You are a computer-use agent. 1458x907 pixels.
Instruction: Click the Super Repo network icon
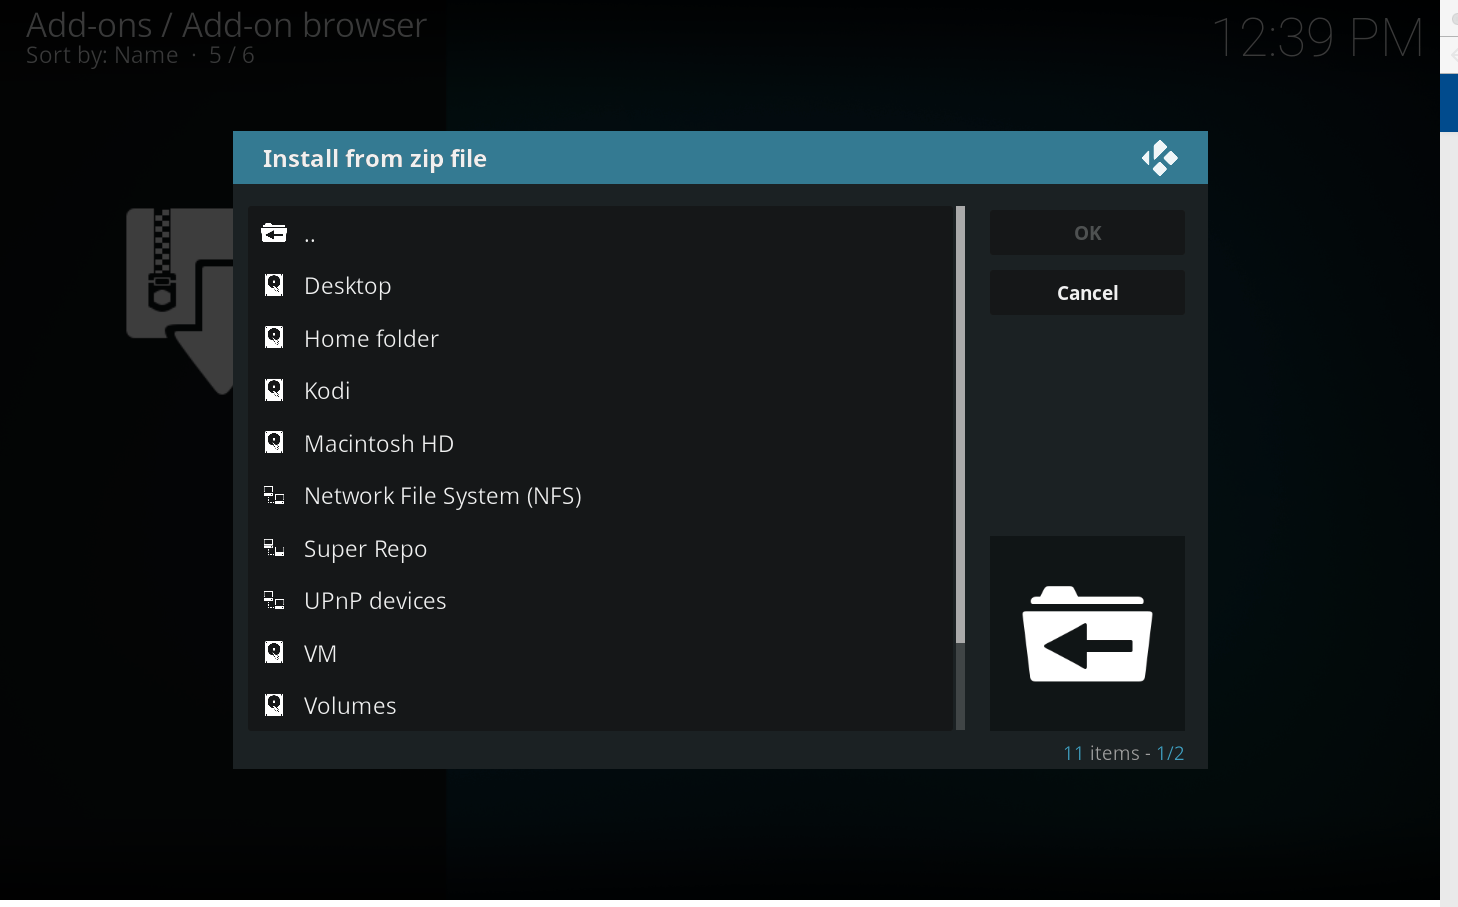pyautogui.click(x=274, y=548)
